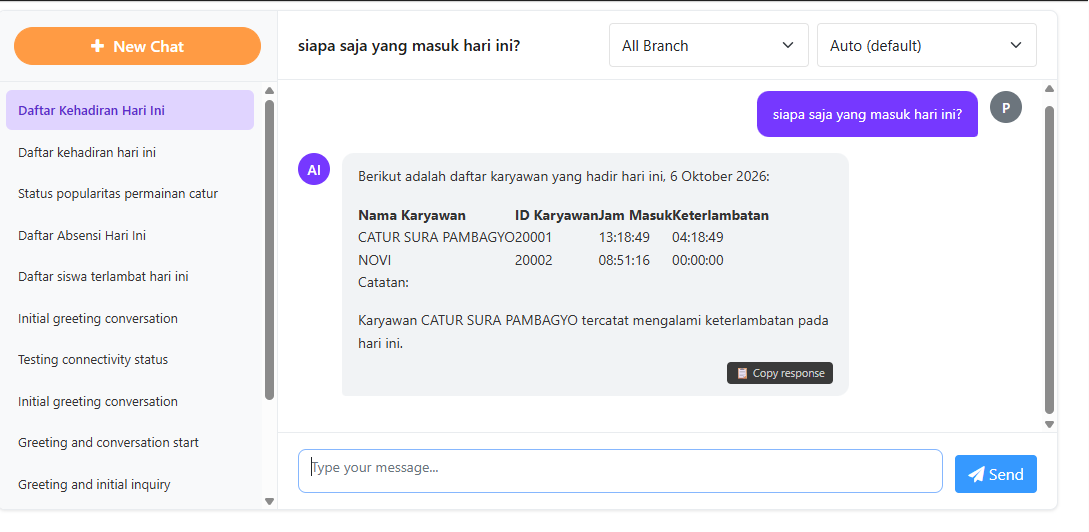Click the 08:51:16 entry time
1089x532 pixels.
[624, 260]
